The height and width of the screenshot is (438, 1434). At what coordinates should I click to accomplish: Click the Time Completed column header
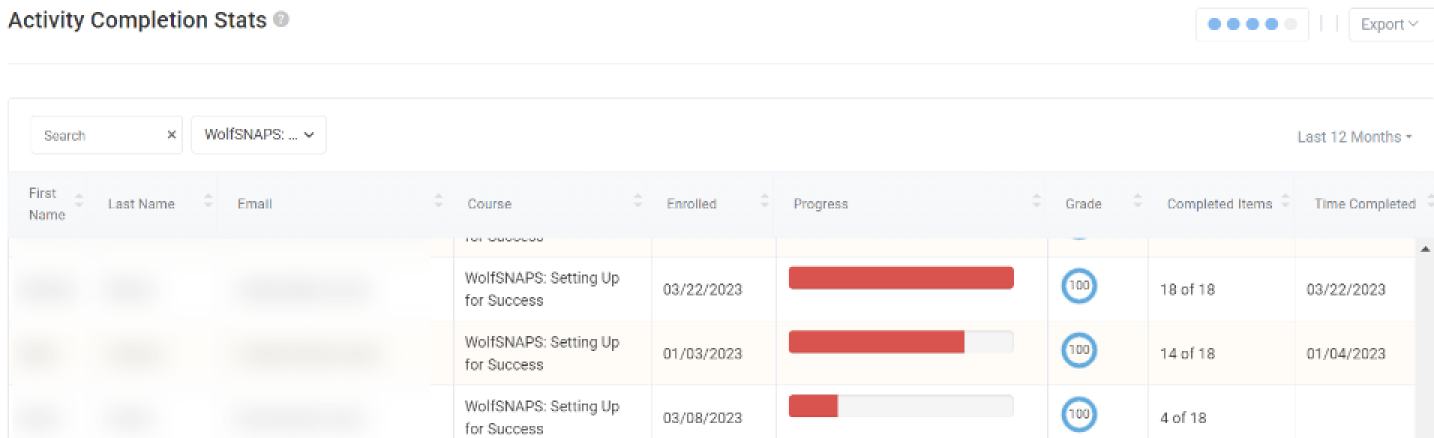click(1364, 204)
